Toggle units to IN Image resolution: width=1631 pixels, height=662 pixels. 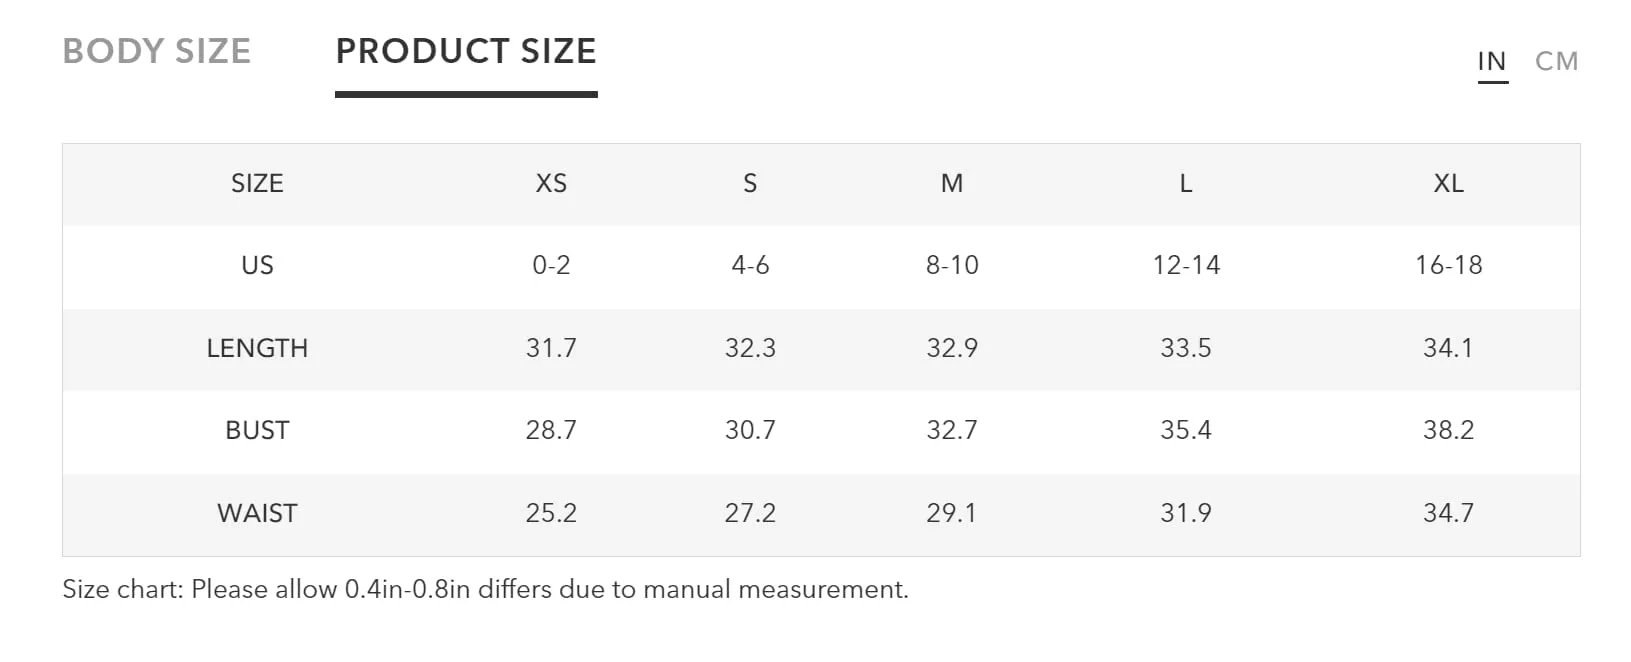click(x=1492, y=62)
